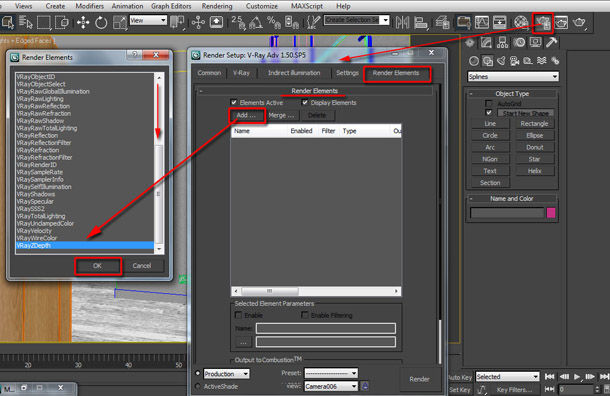Viewport: 610px width, 396px height.
Task: Open the Production mode dropdown
Action: pos(226,374)
